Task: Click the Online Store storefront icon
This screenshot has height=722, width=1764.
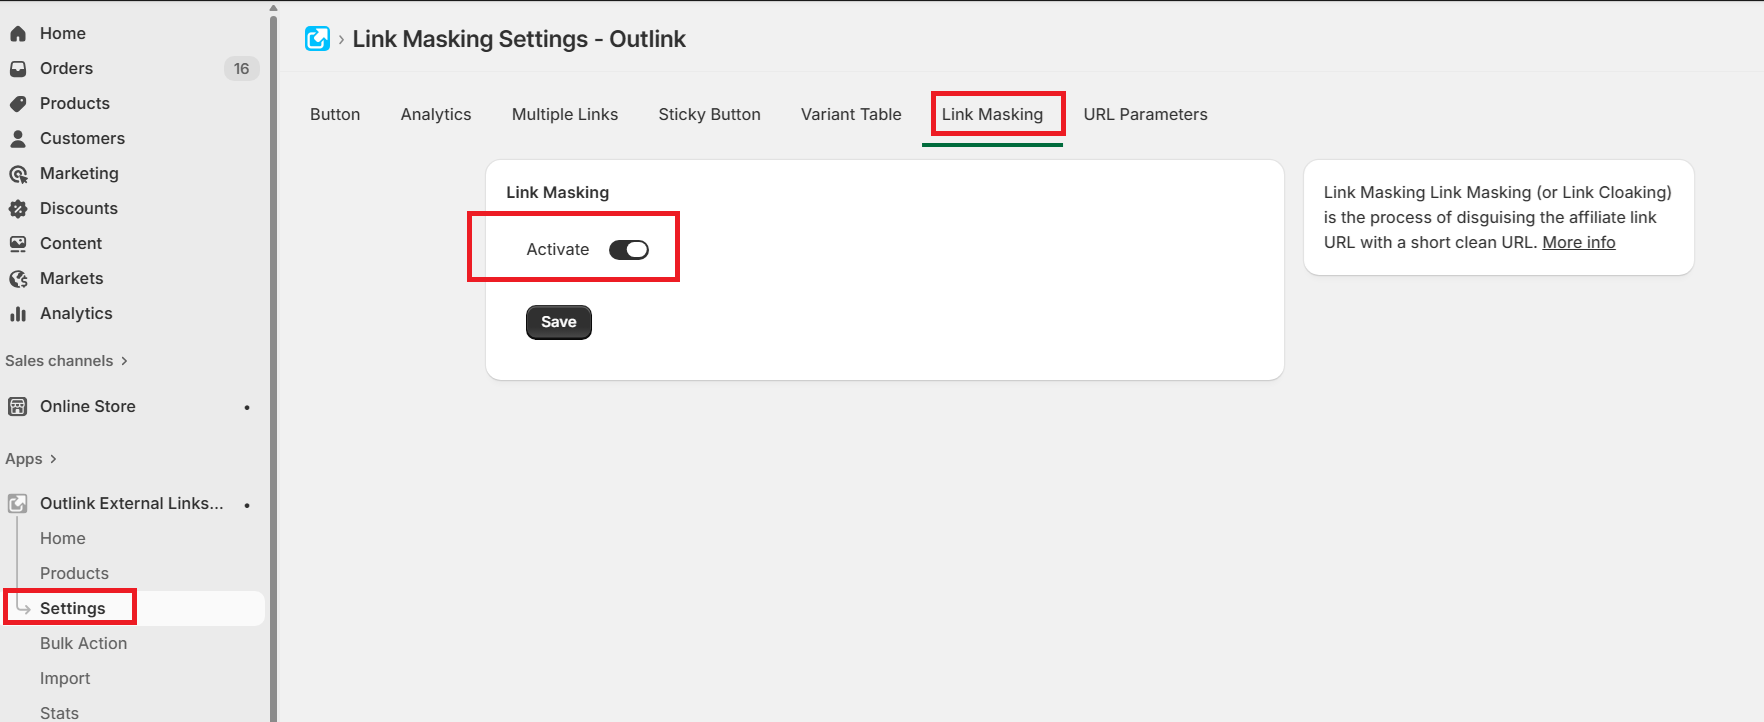Action: pyautogui.click(x=18, y=406)
